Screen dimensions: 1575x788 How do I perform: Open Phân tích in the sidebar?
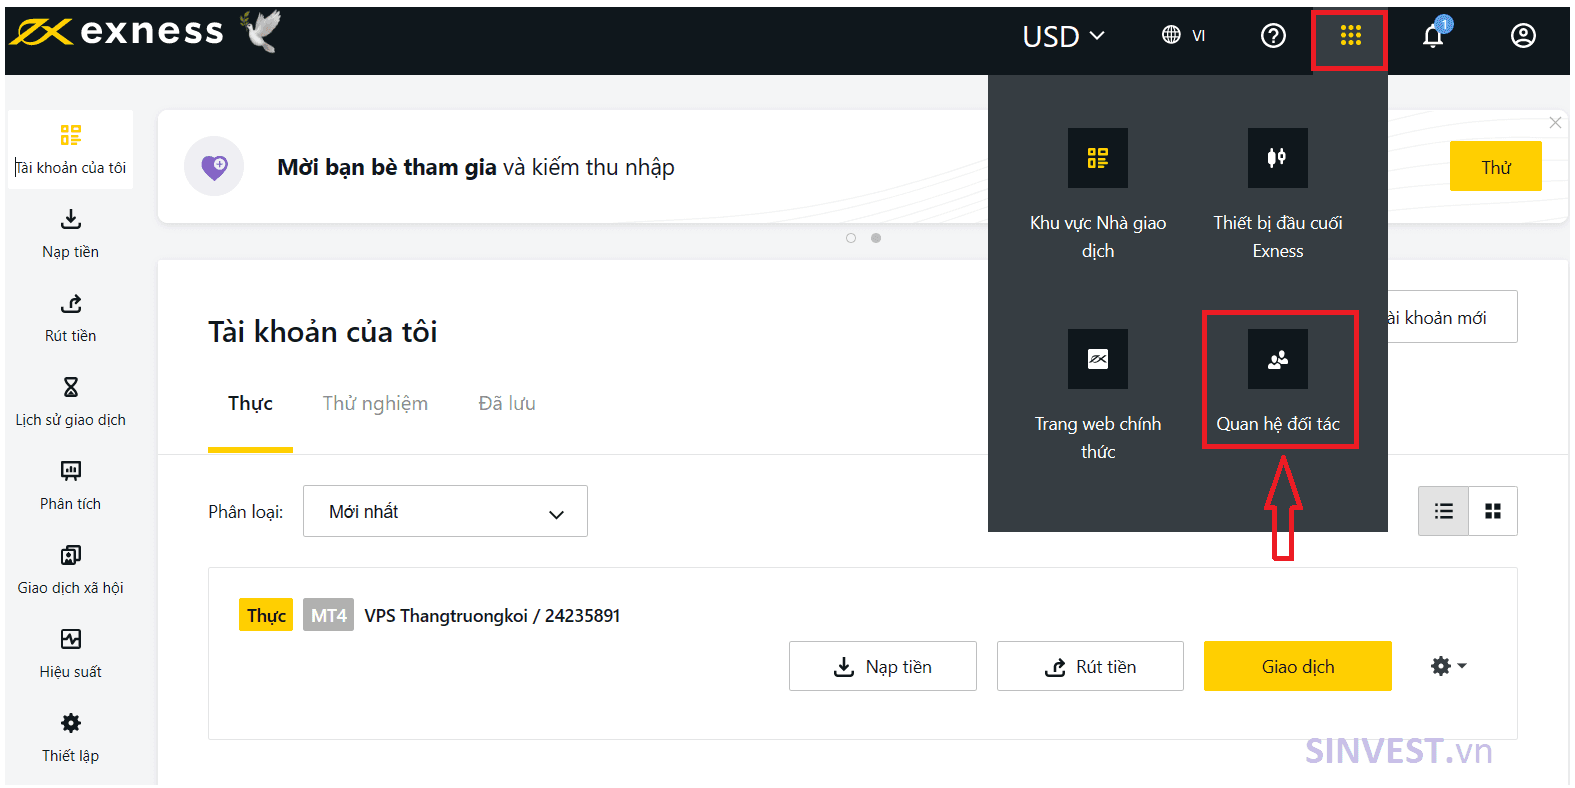pos(71,486)
